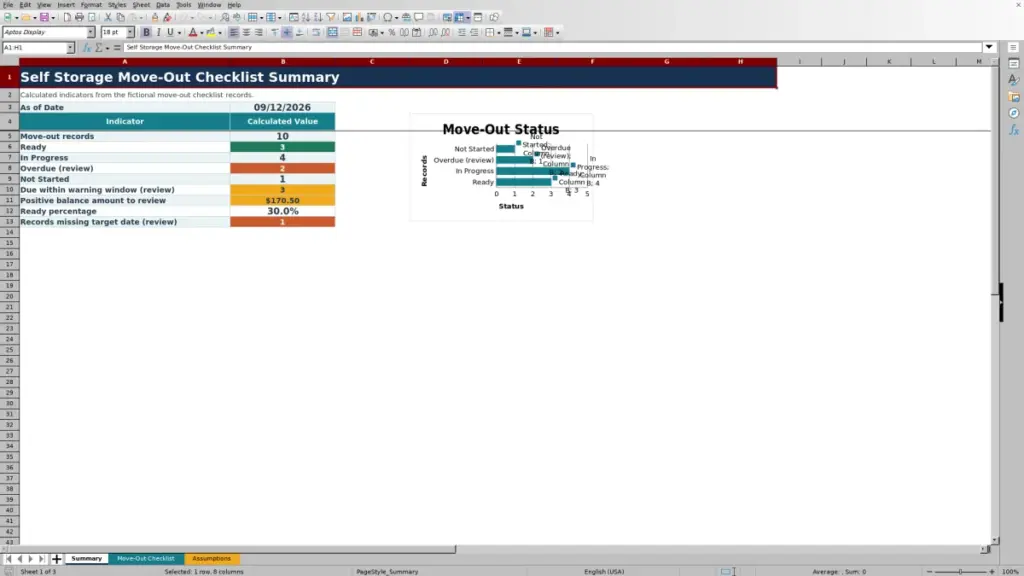
Task: Merge and center the selected cells
Action: (332, 33)
